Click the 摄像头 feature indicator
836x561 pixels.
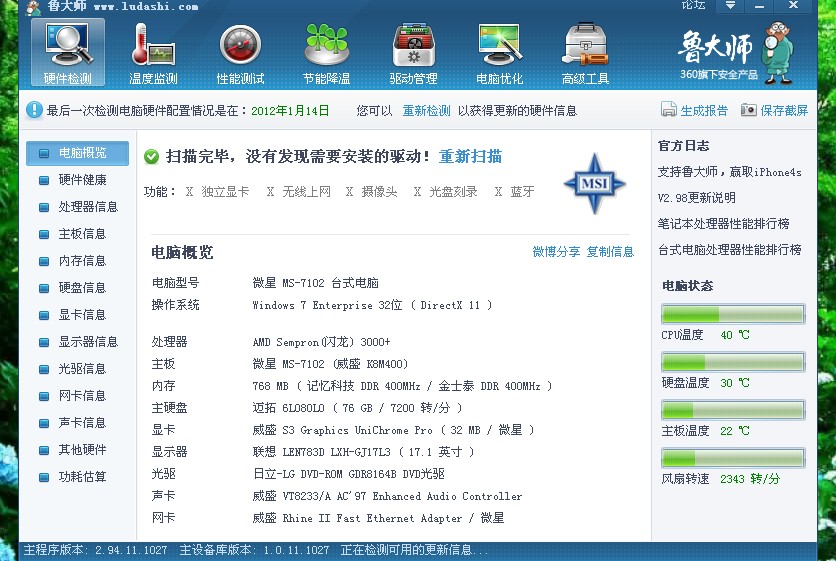372,192
